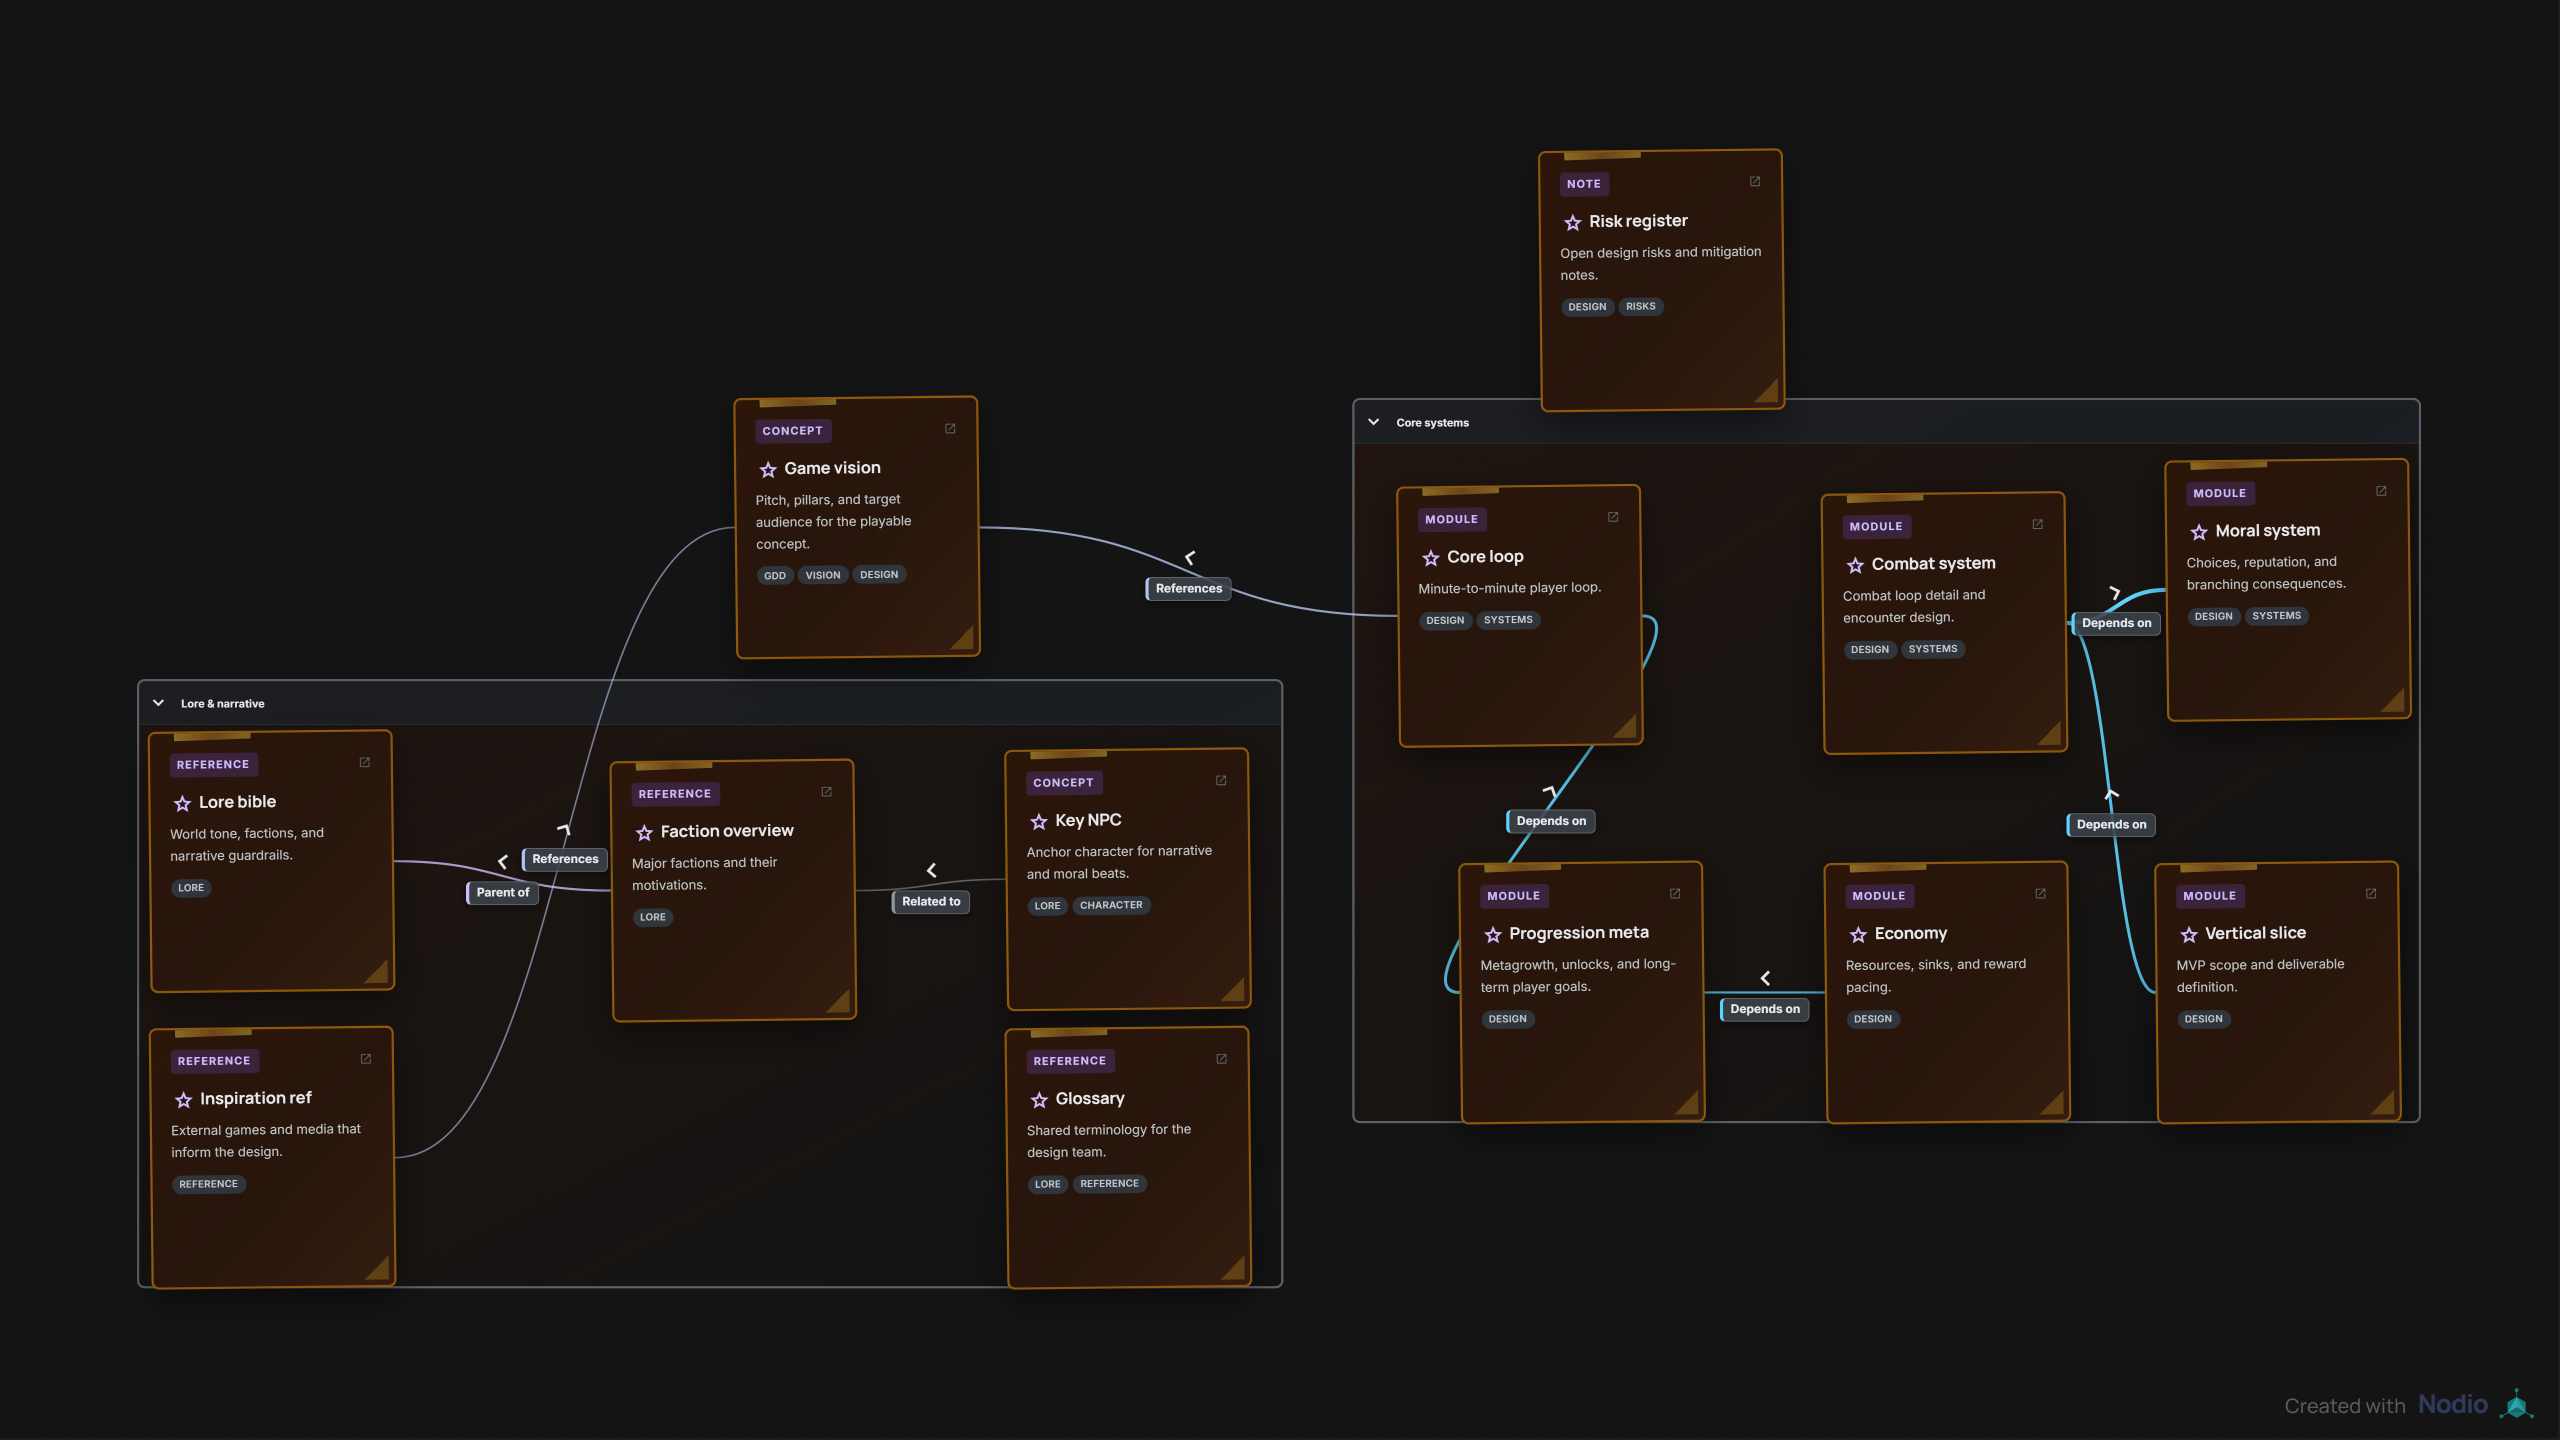This screenshot has height=1440, width=2560.
Task: Click the GDD tag on Game vision
Action: click(774, 575)
